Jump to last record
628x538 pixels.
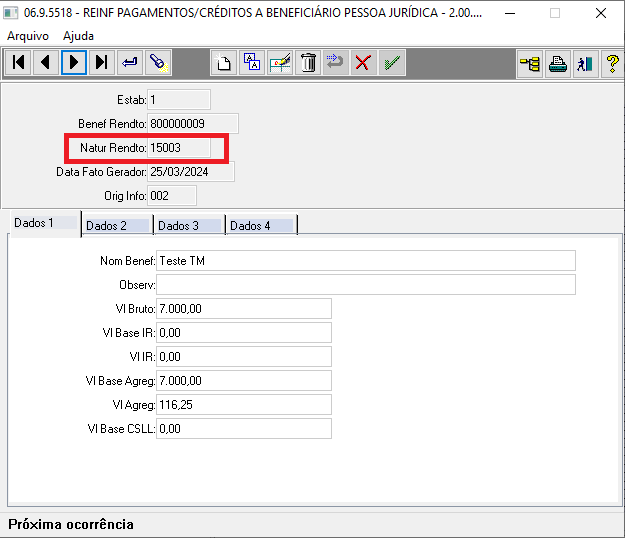(102, 62)
